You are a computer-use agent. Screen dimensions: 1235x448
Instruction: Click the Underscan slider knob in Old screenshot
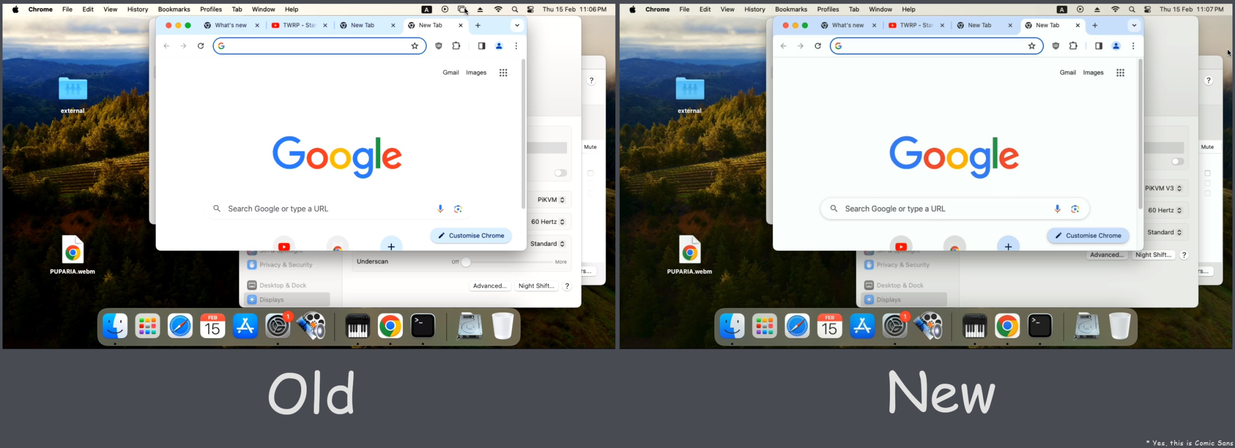tap(466, 262)
